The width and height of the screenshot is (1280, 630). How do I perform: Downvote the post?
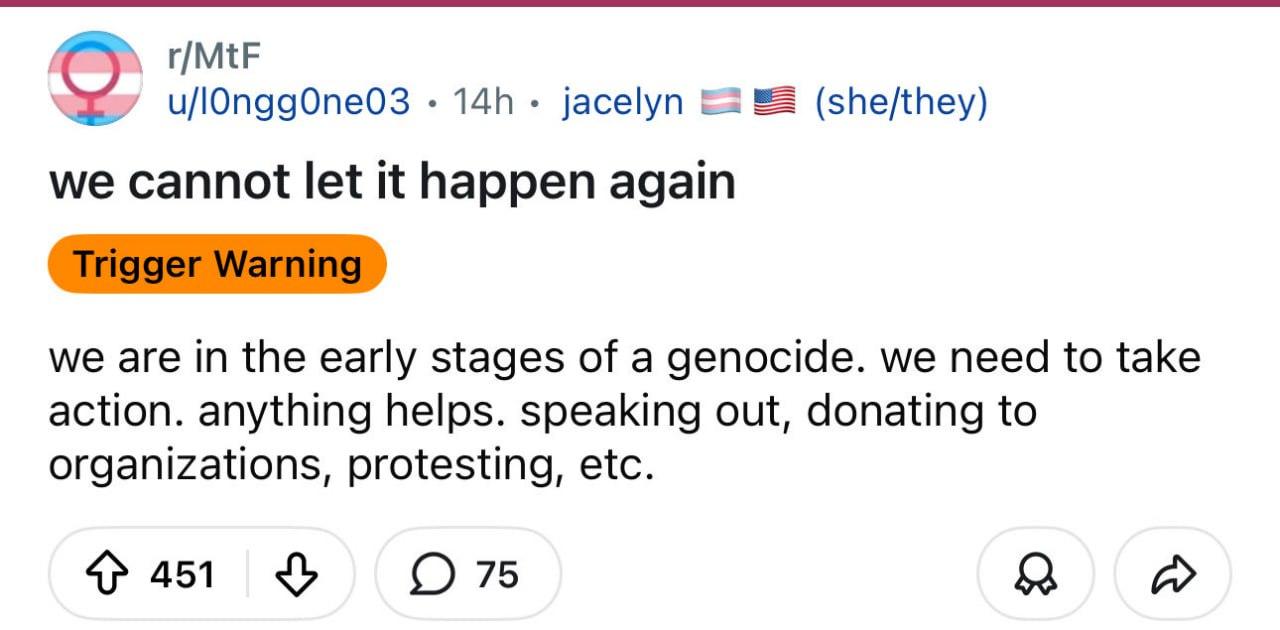[x=296, y=574]
